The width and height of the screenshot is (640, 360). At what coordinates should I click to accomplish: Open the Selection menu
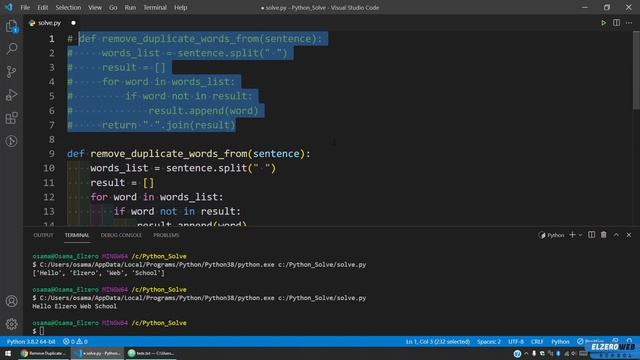(68, 7)
